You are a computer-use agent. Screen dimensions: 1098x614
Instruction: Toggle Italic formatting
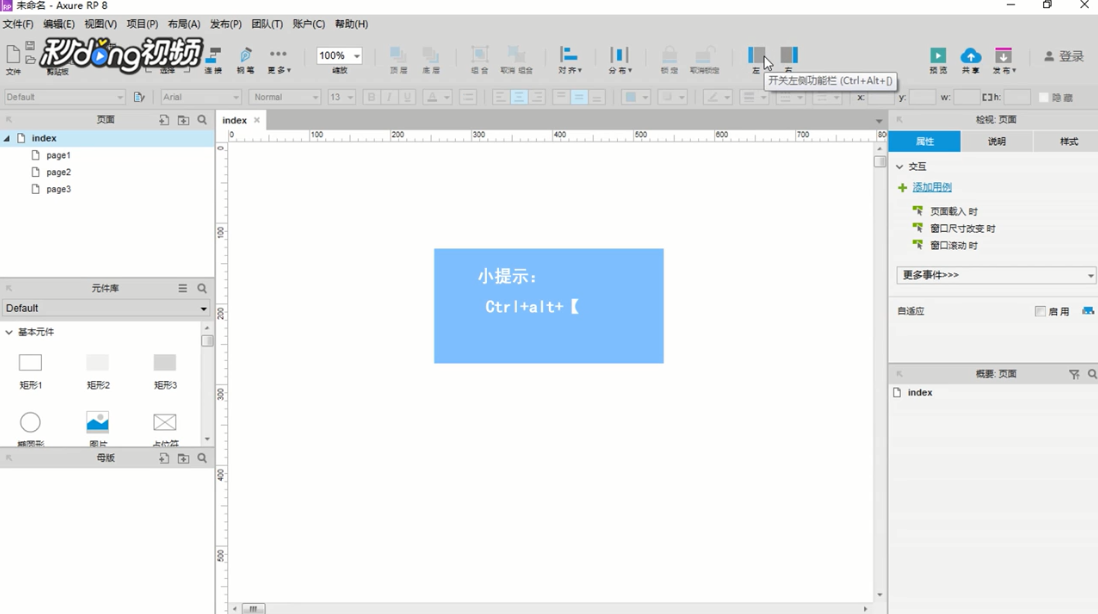pos(389,97)
